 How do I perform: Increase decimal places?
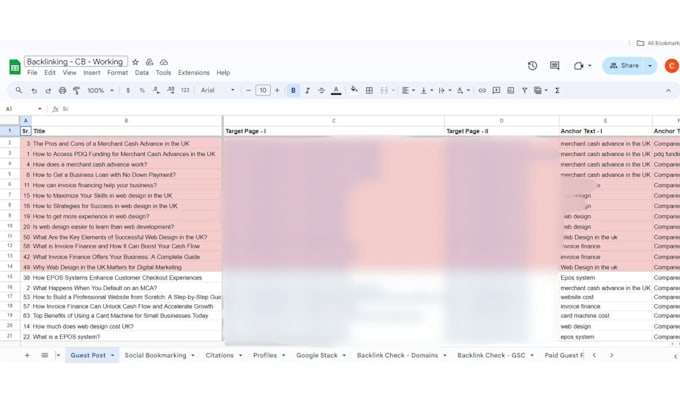click(171, 91)
